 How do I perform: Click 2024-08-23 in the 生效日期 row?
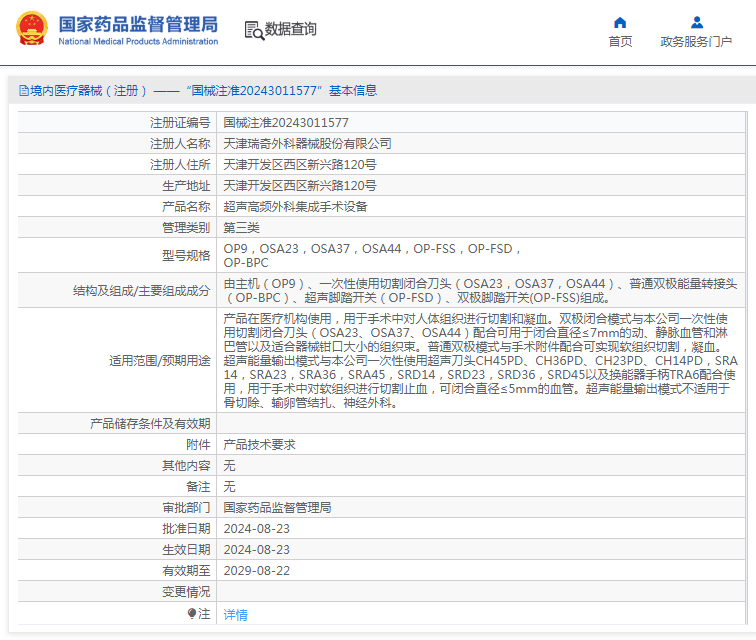click(x=256, y=549)
